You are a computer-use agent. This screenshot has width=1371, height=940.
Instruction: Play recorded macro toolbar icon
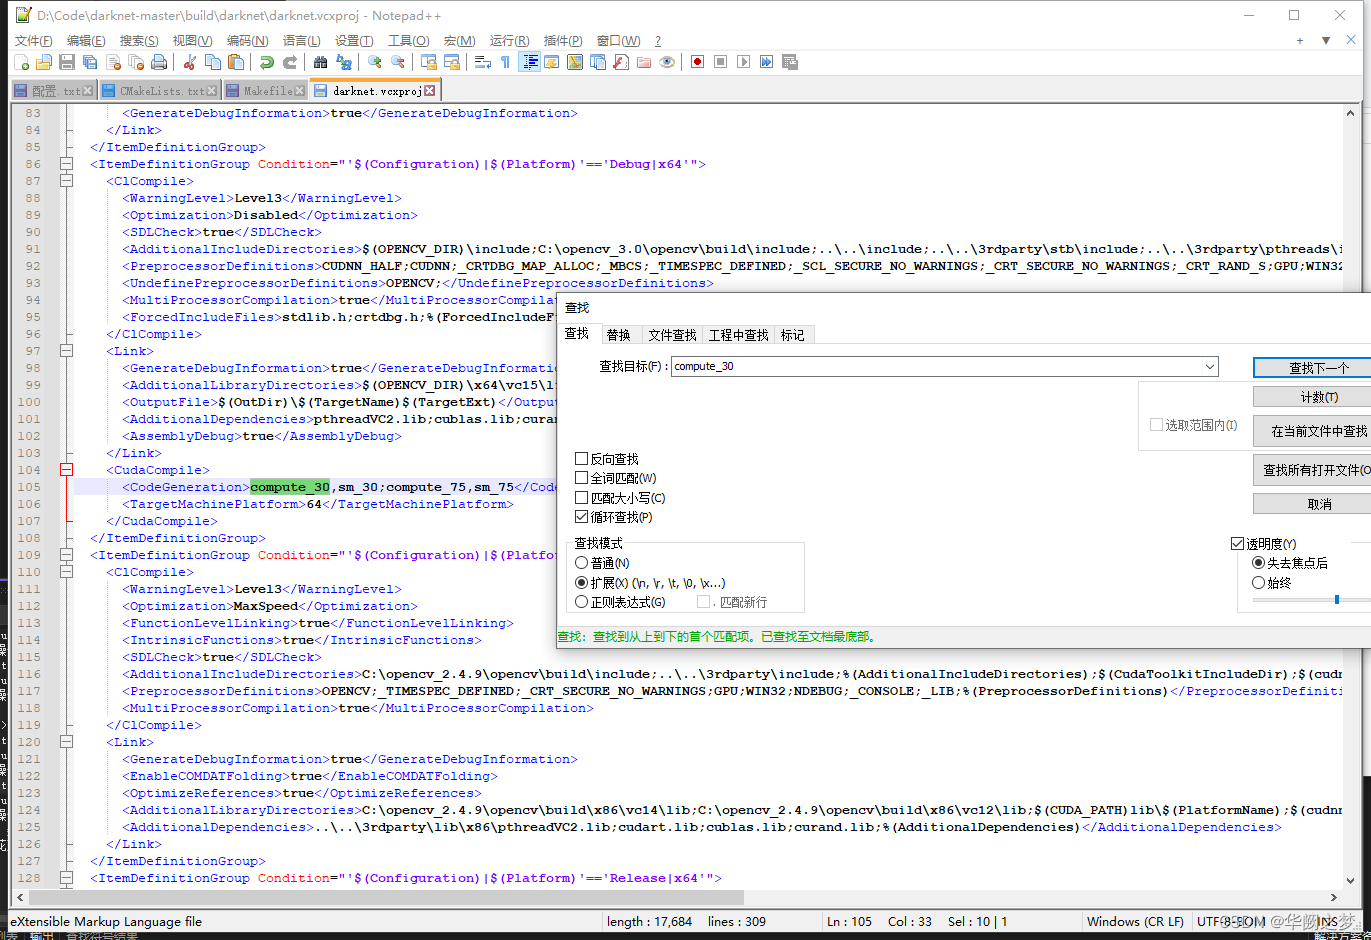[x=743, y=62]
